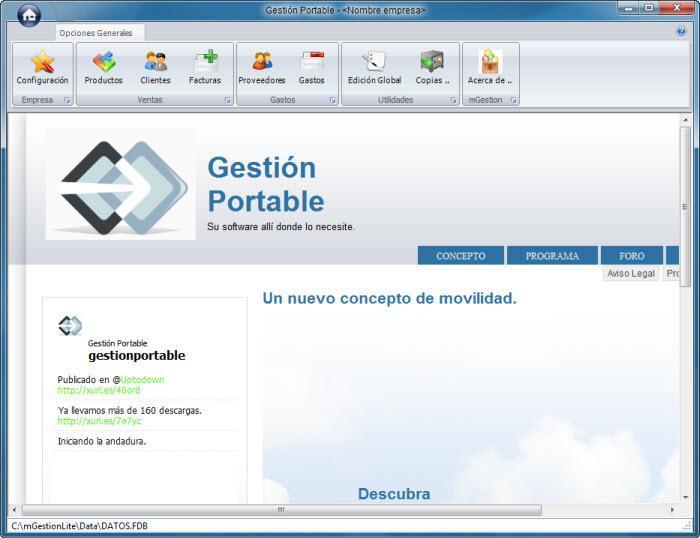Click the horizontal scrollbar thumb
Image resolution: width=700 pixels, height=538 pixels.
(282, 509)
